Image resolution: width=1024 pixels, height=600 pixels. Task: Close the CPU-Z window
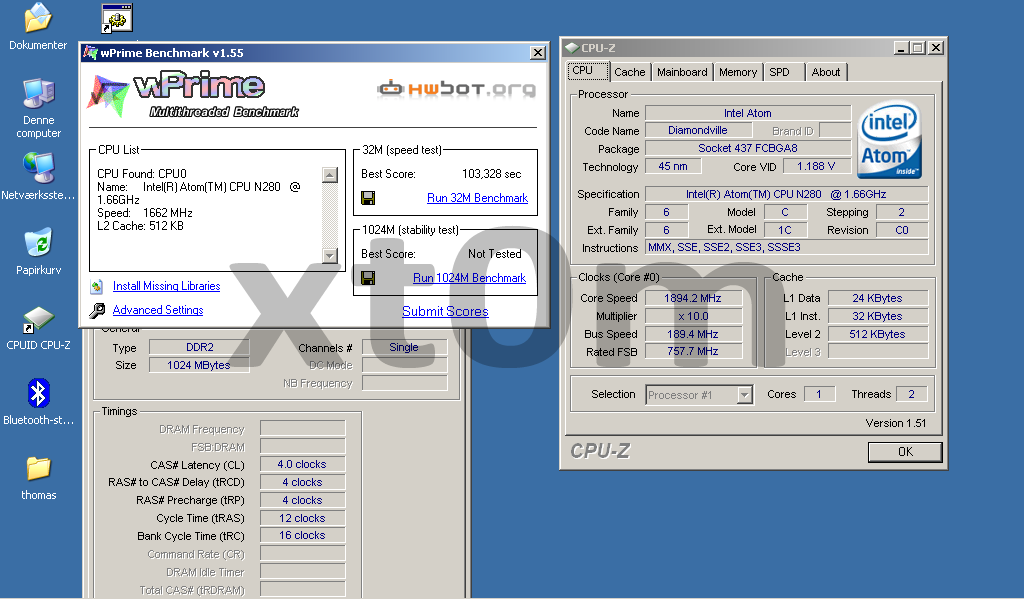point(936,48)
